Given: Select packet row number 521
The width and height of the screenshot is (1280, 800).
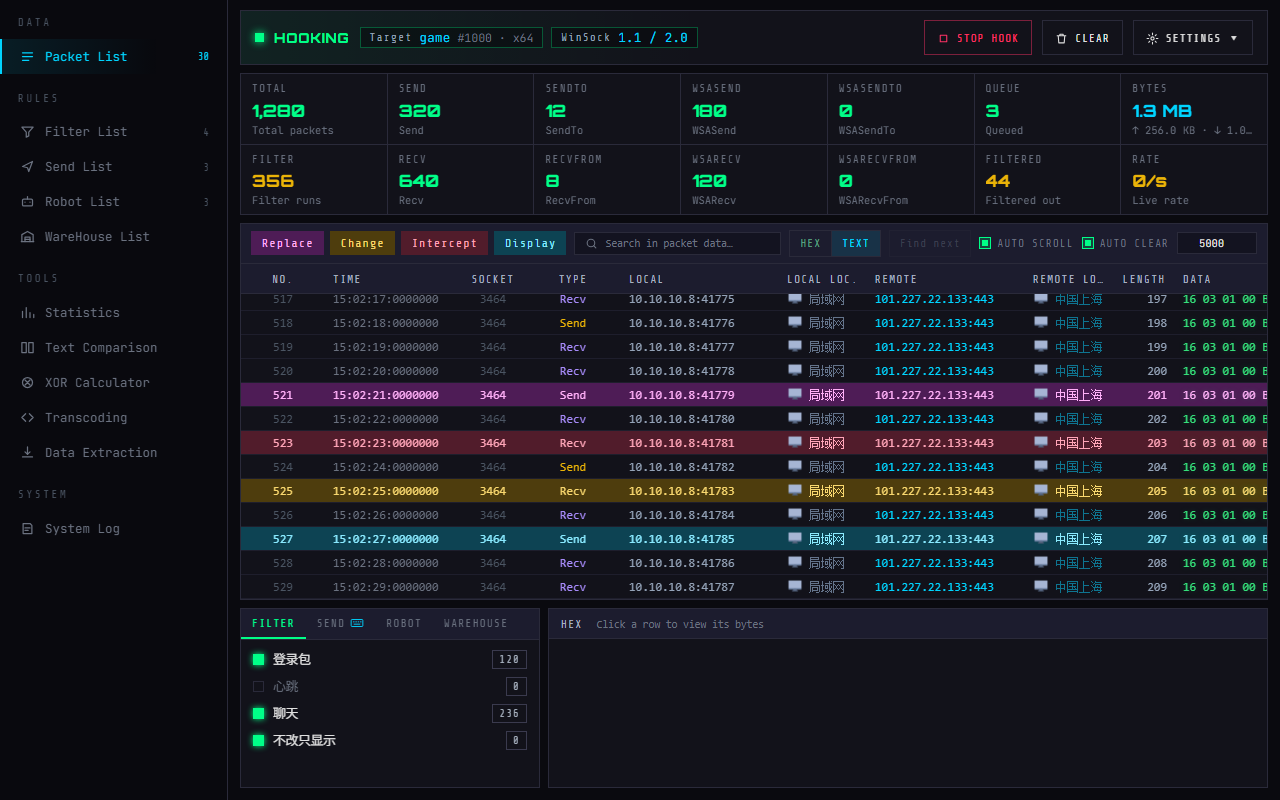Looking at the screenshot, I should [754, 395].
